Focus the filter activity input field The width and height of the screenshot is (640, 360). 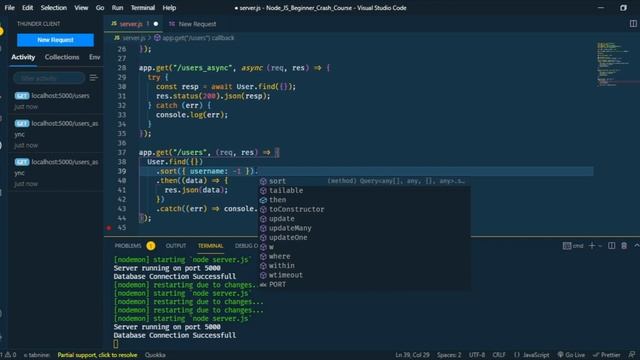[49, 78]
